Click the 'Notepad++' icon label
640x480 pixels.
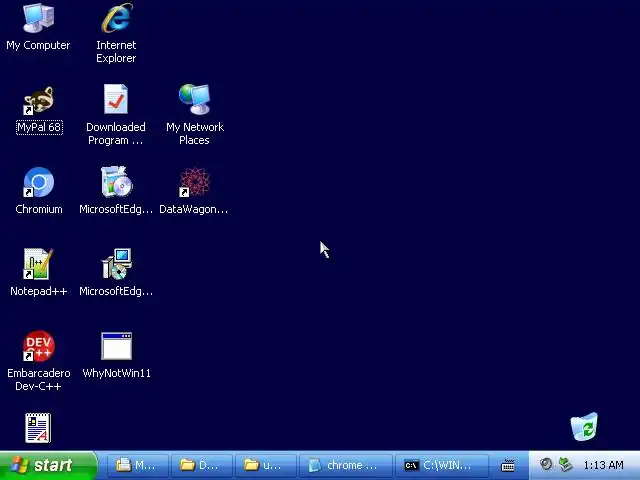(x=39, y=291)
